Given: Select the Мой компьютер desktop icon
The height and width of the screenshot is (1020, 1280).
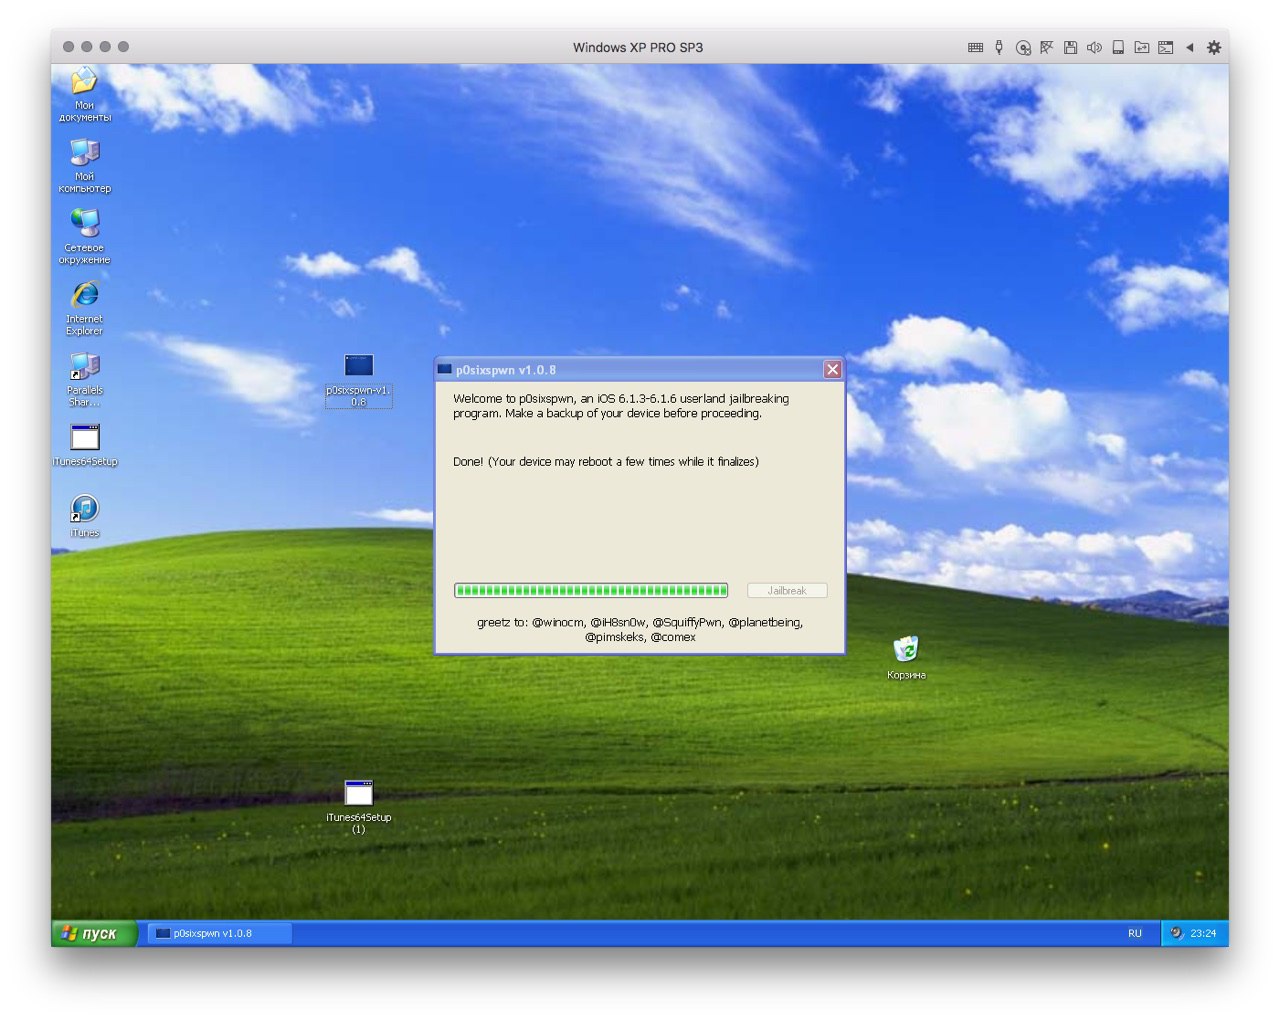Looking at the screenshot, I should click(84, 165).
